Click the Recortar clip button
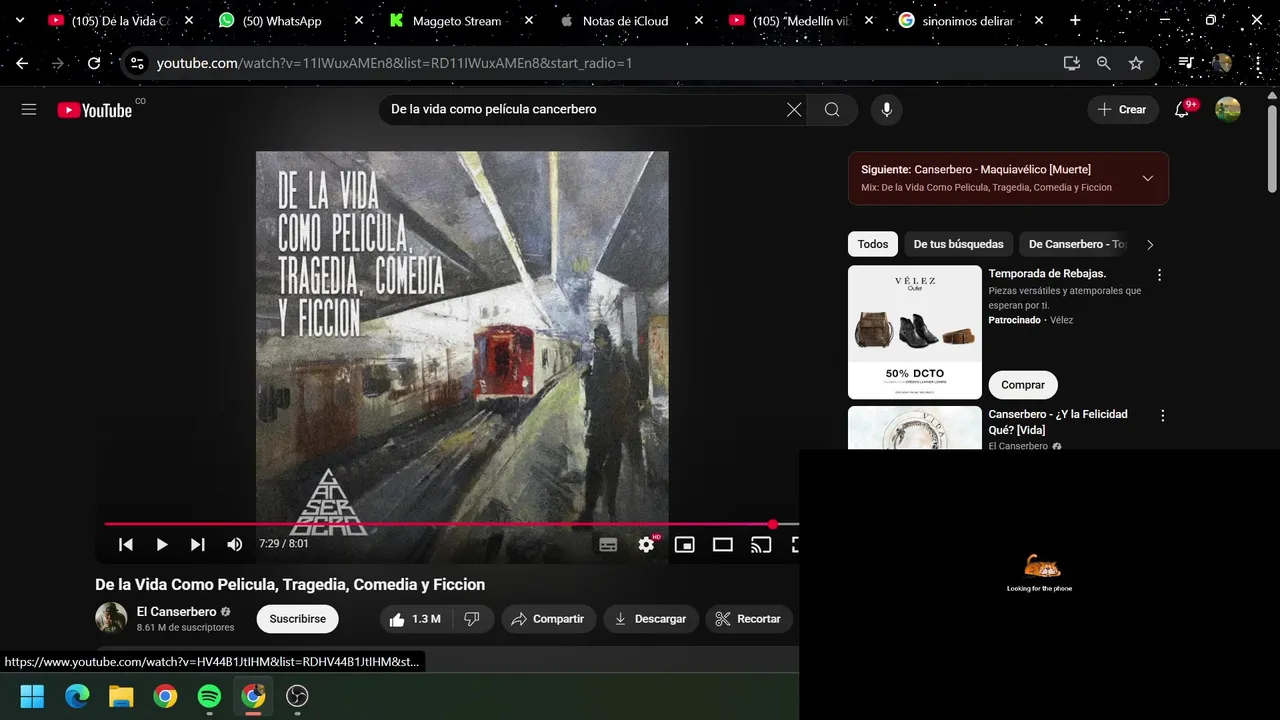 (x=749, y=619)
